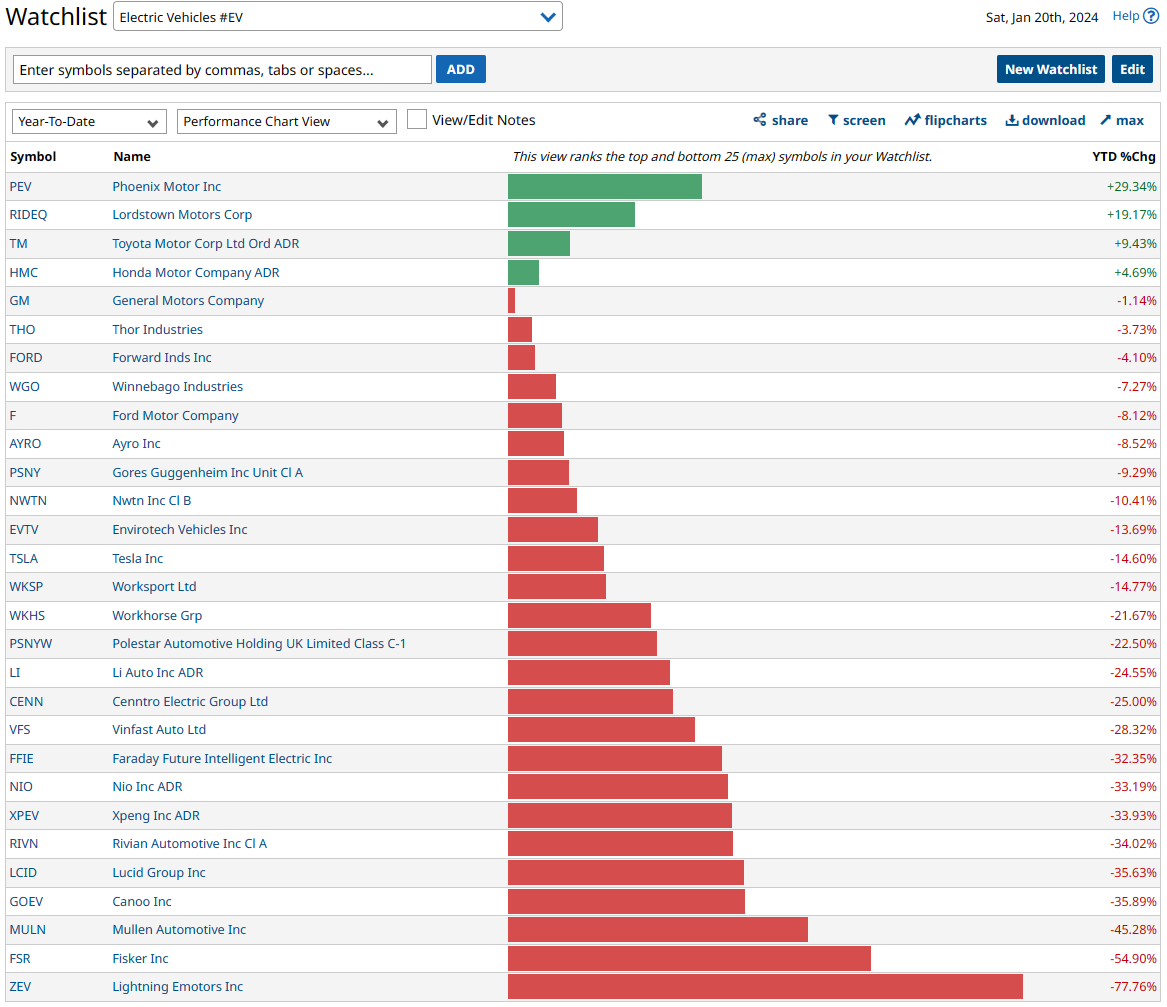Viewport: 1167px width, 1007px height.
Task: Open the Performance Chart View dropdown
Action: pyautogui.click(x=287, y=121)
